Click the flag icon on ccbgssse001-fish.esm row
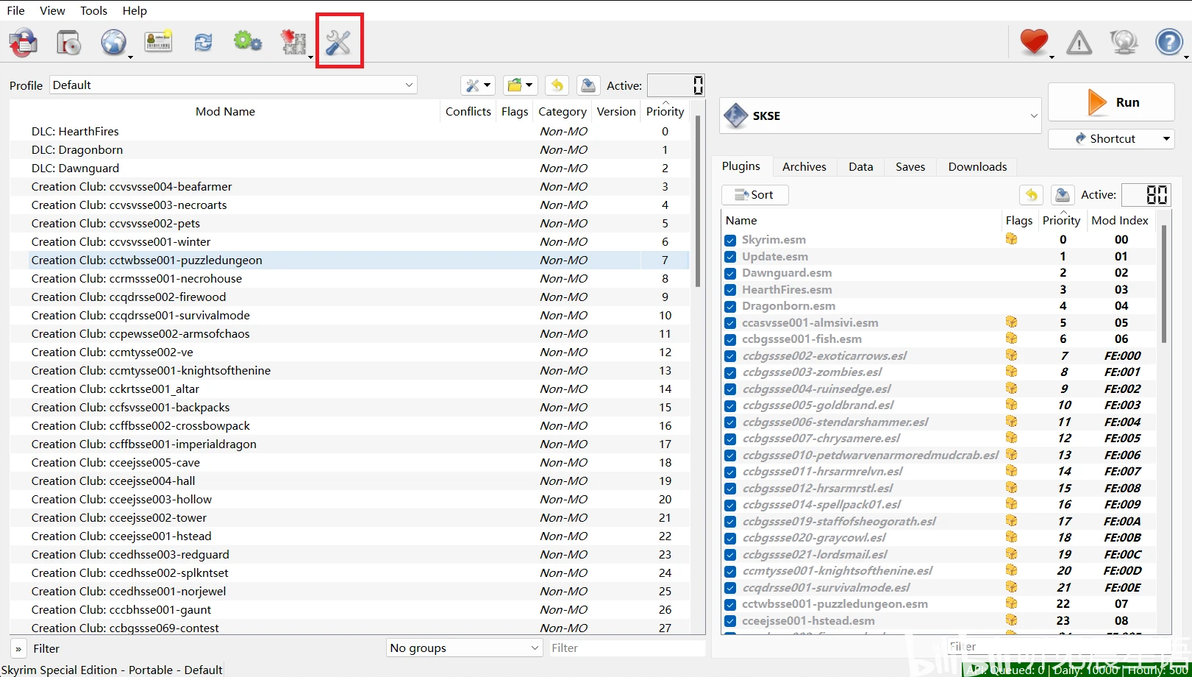Screen dimensions: 1192x677 pos(1011,339)
